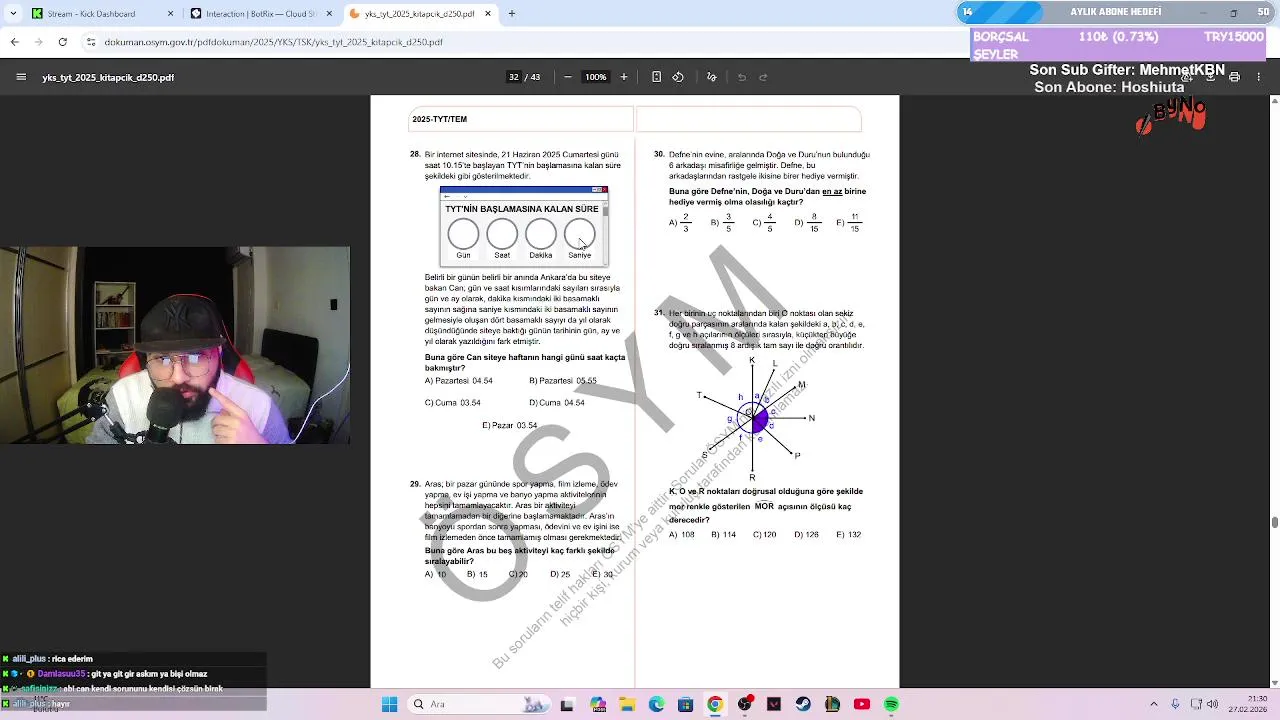
Task: Open Steam from taskbar
Action: tap(803, 704)
